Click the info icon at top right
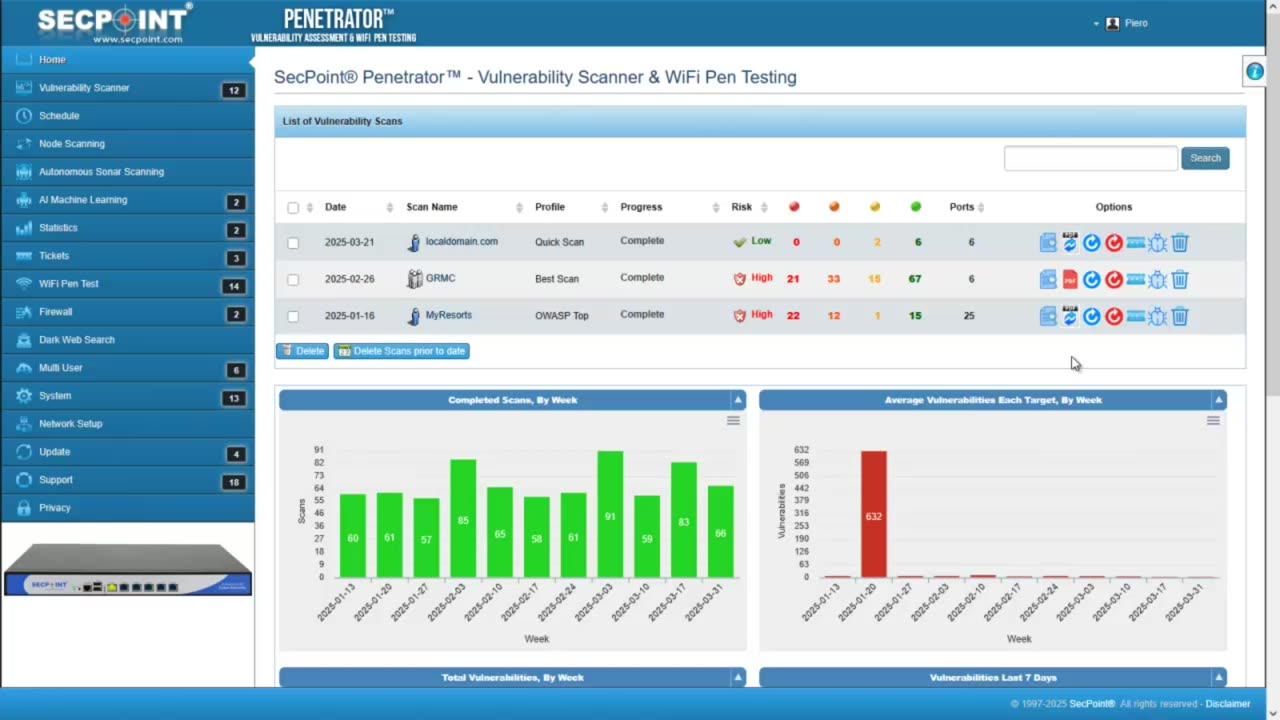This screenshot has height=720, width=1280. [x=1254, y=71]
